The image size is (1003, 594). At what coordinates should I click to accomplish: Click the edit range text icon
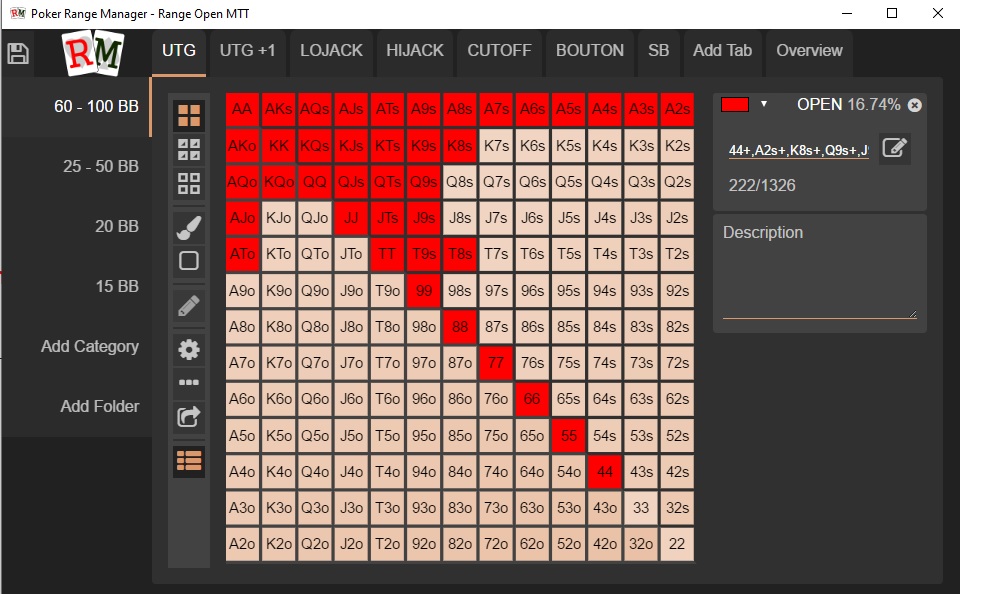coord(895,148)
